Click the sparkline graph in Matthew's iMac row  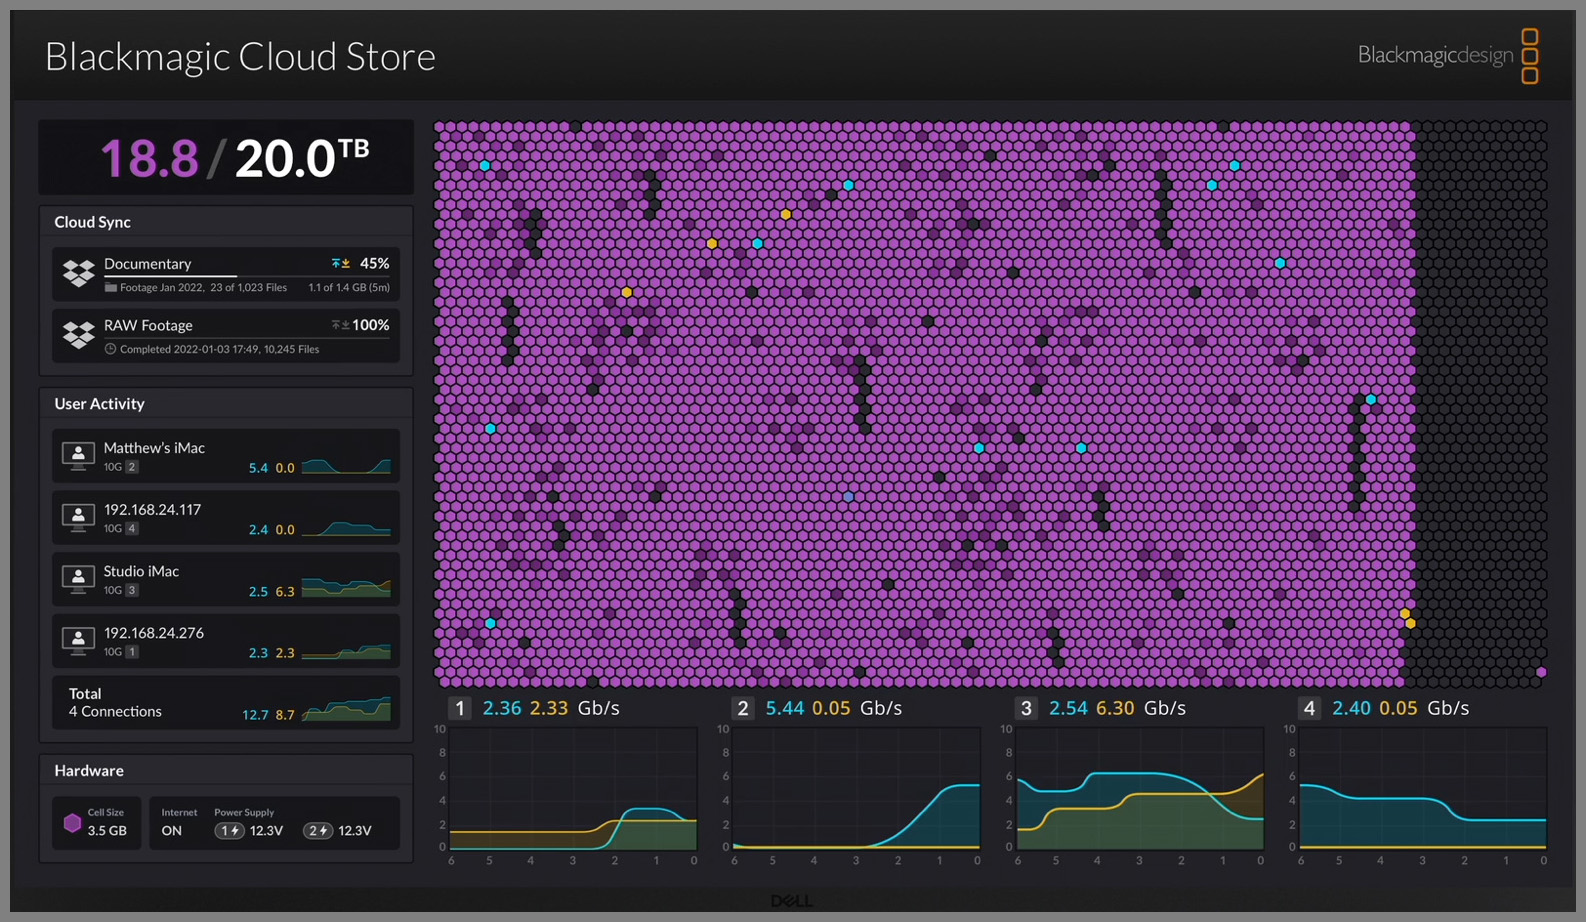coord(346,465)
